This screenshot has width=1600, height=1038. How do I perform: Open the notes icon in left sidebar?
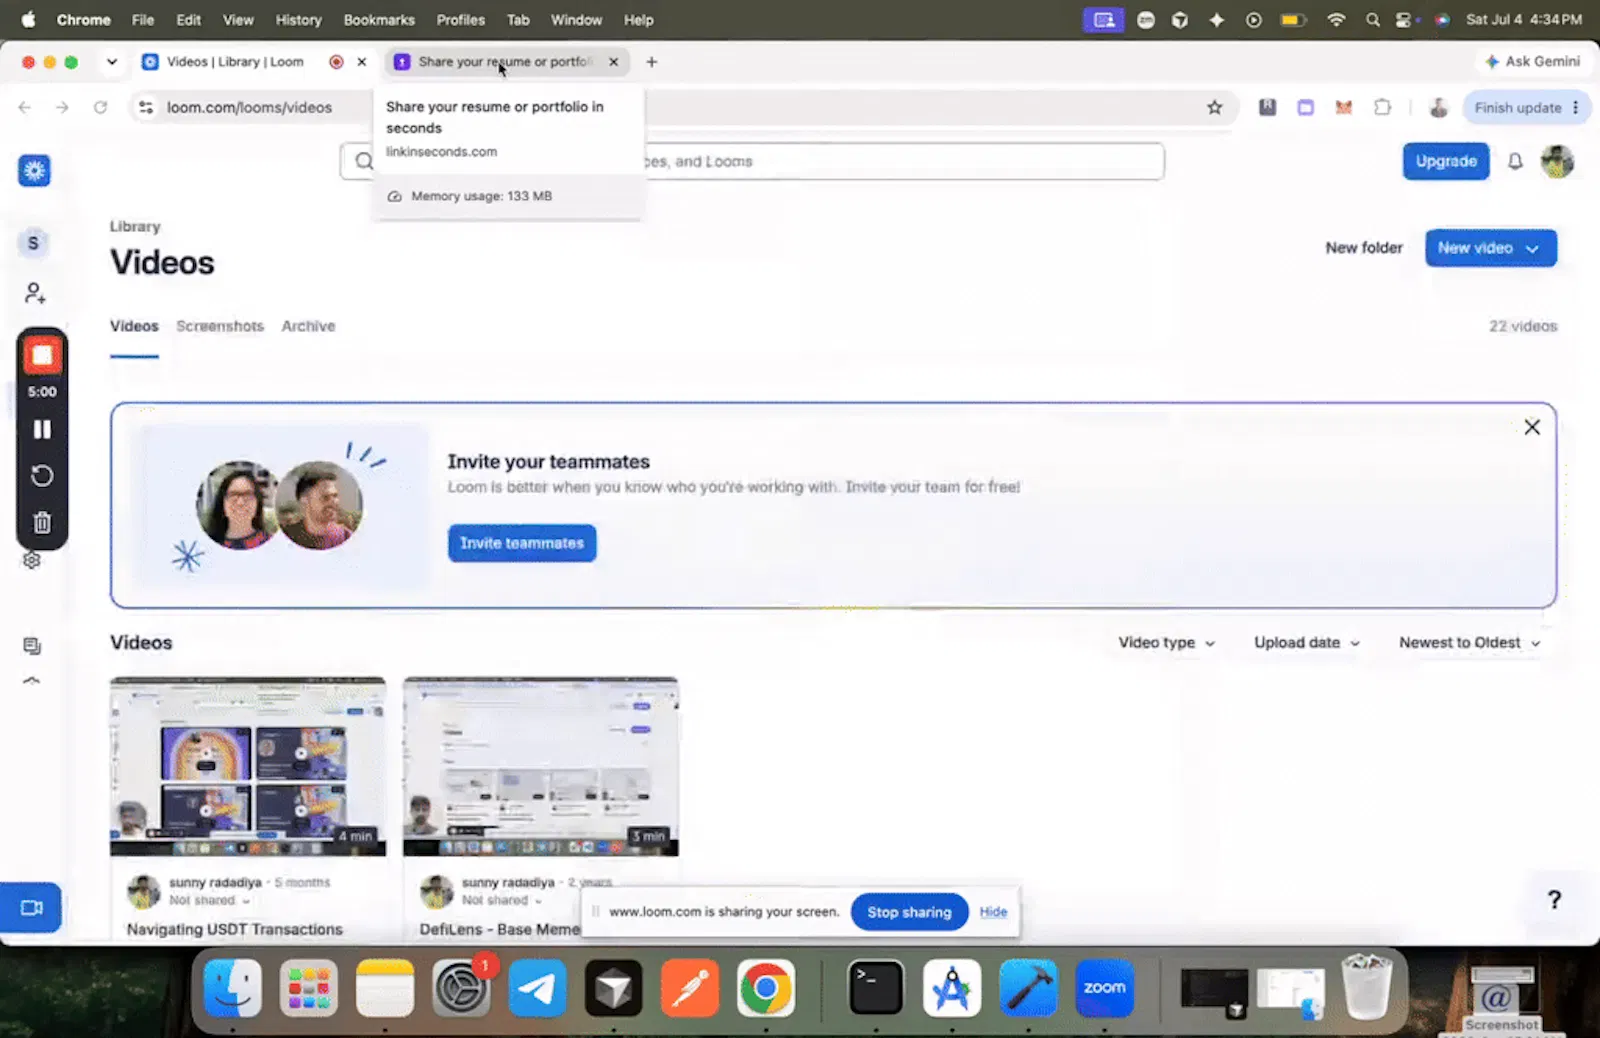pyautogui.click(x=32, y=646)
